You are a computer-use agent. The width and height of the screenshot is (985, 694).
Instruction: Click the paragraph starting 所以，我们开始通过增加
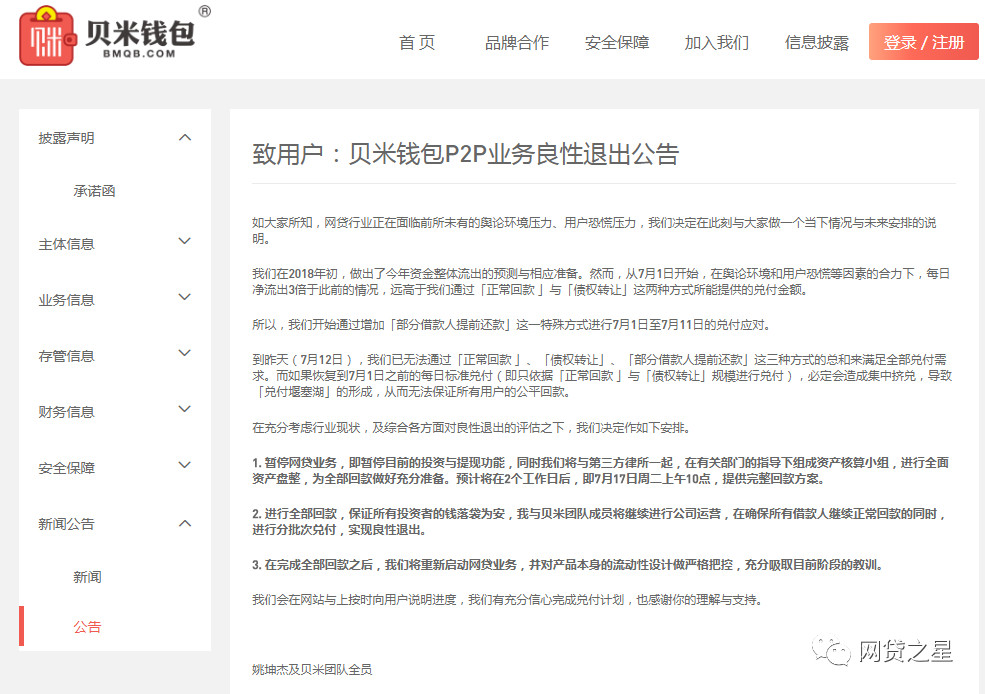[x=511, y=325]
